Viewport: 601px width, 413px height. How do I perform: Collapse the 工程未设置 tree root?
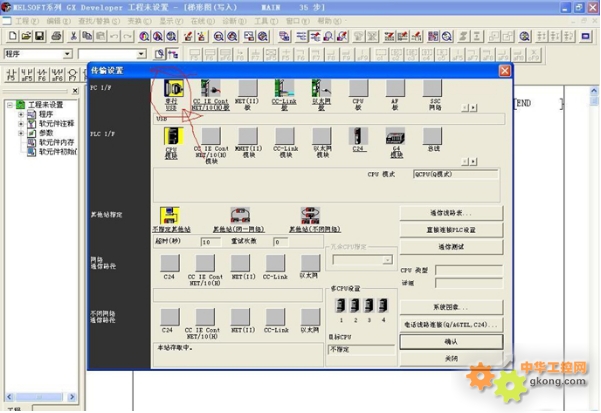pyautogui.click(x=10, y=105)
